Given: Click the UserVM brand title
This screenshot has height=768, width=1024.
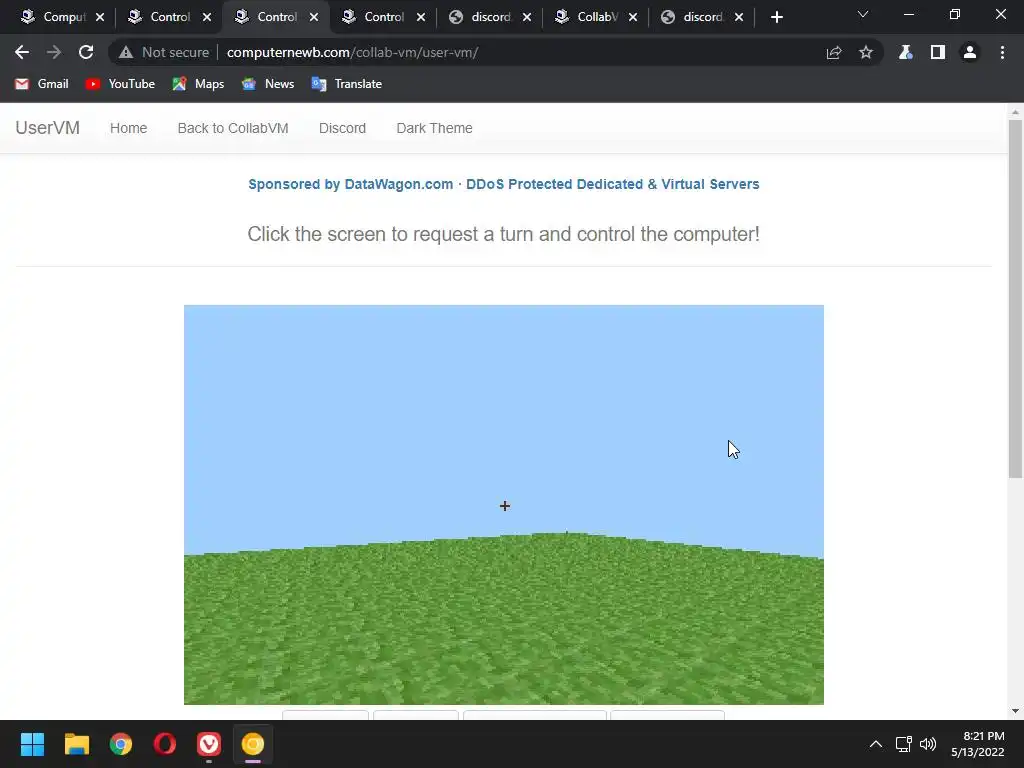Looking at the screenshot, I should pyautogui.click(x=48, y=127).
